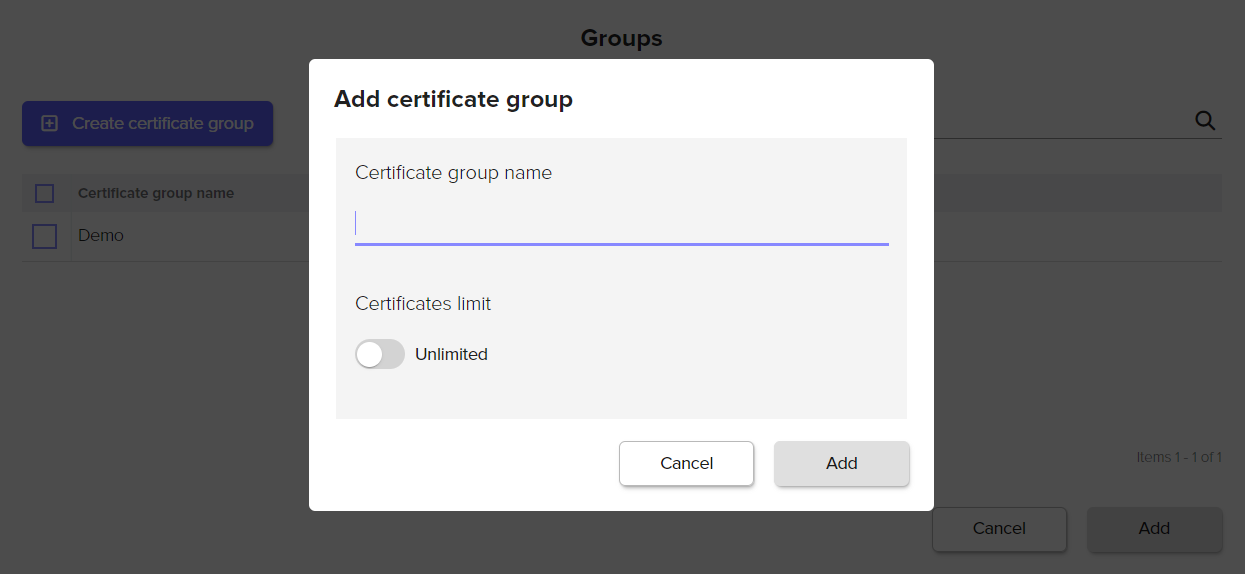Select the Demo group name in the table
This screenshot has width=1245, height=574.
(101, 236)
